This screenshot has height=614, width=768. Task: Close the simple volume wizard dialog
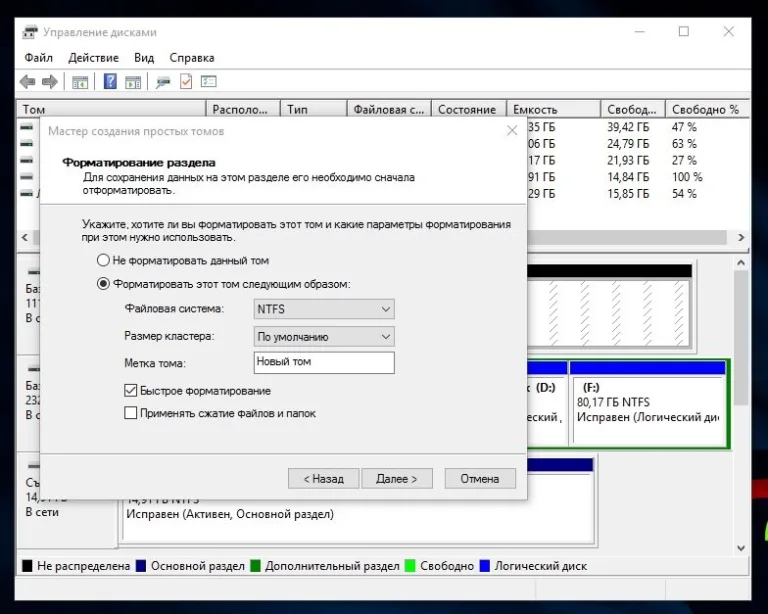(x=512, y=131)
